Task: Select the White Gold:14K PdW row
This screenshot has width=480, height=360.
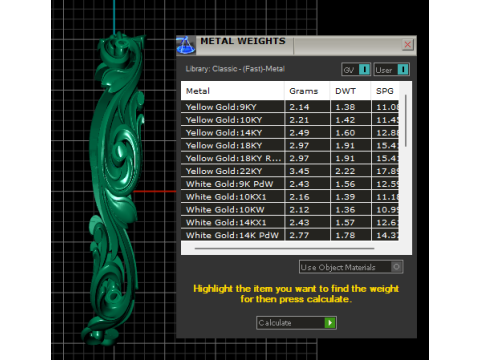Action: point(290,235)
